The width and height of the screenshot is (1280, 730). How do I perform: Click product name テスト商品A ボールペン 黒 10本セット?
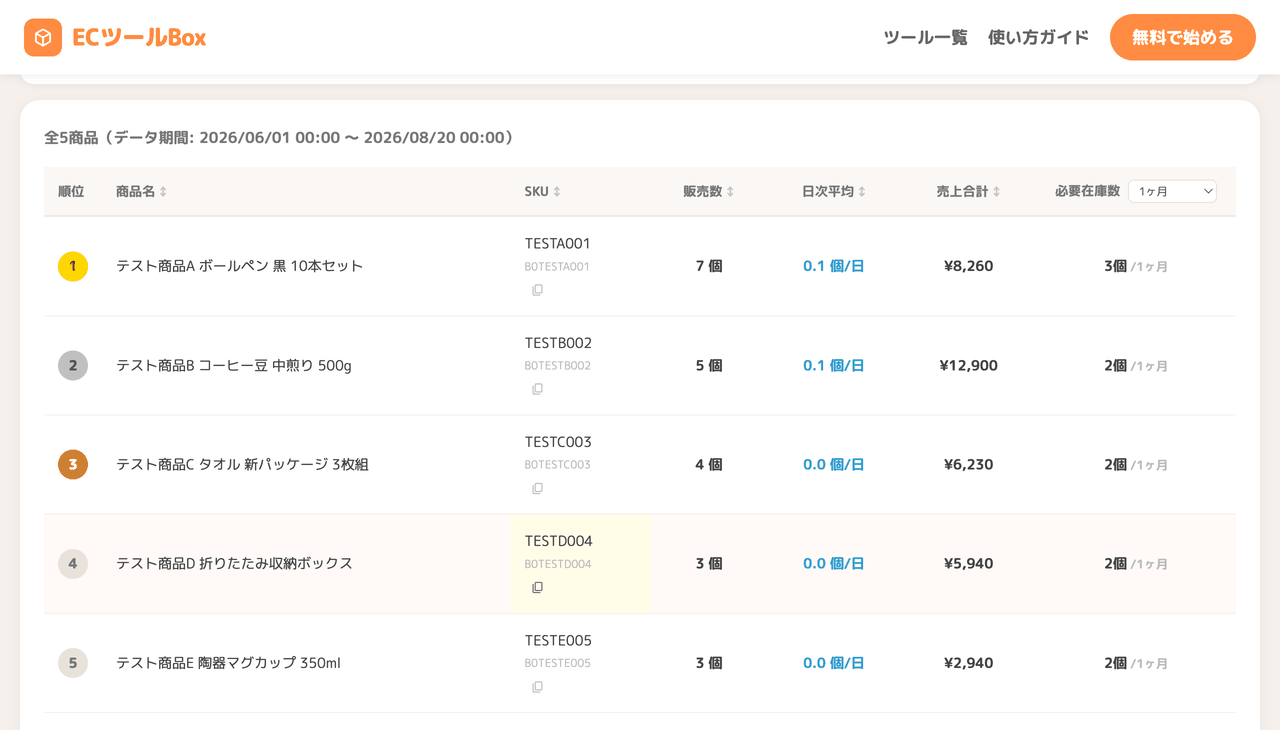point(239,266)
